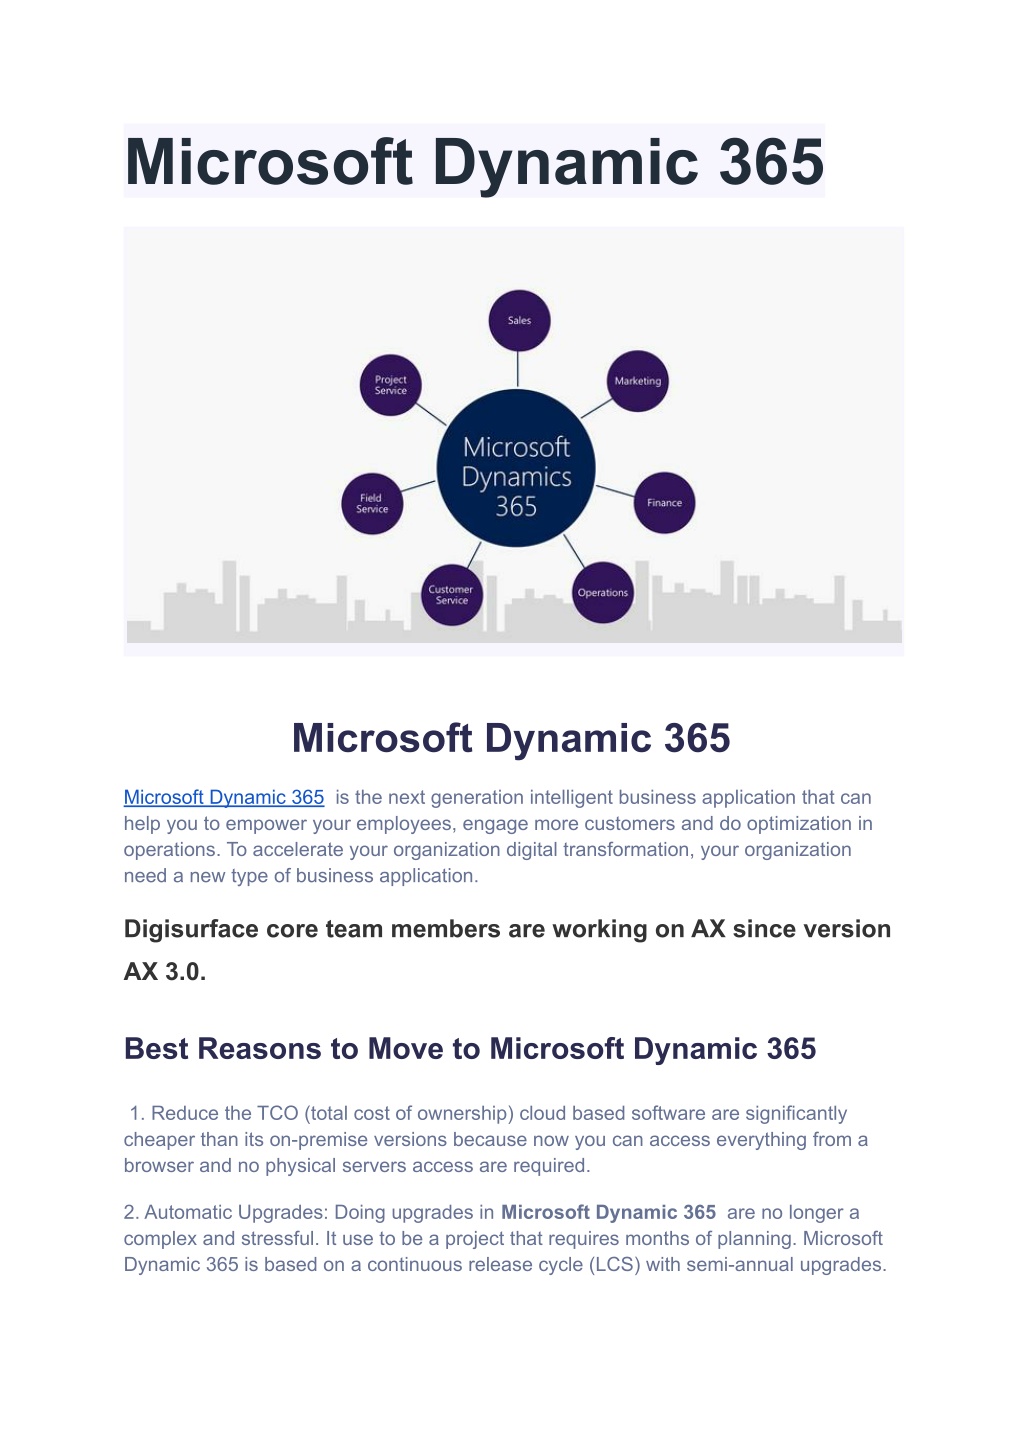Click the 'Digisurface core team members' subheading
1024x1446 pixels.
point(507,950)
